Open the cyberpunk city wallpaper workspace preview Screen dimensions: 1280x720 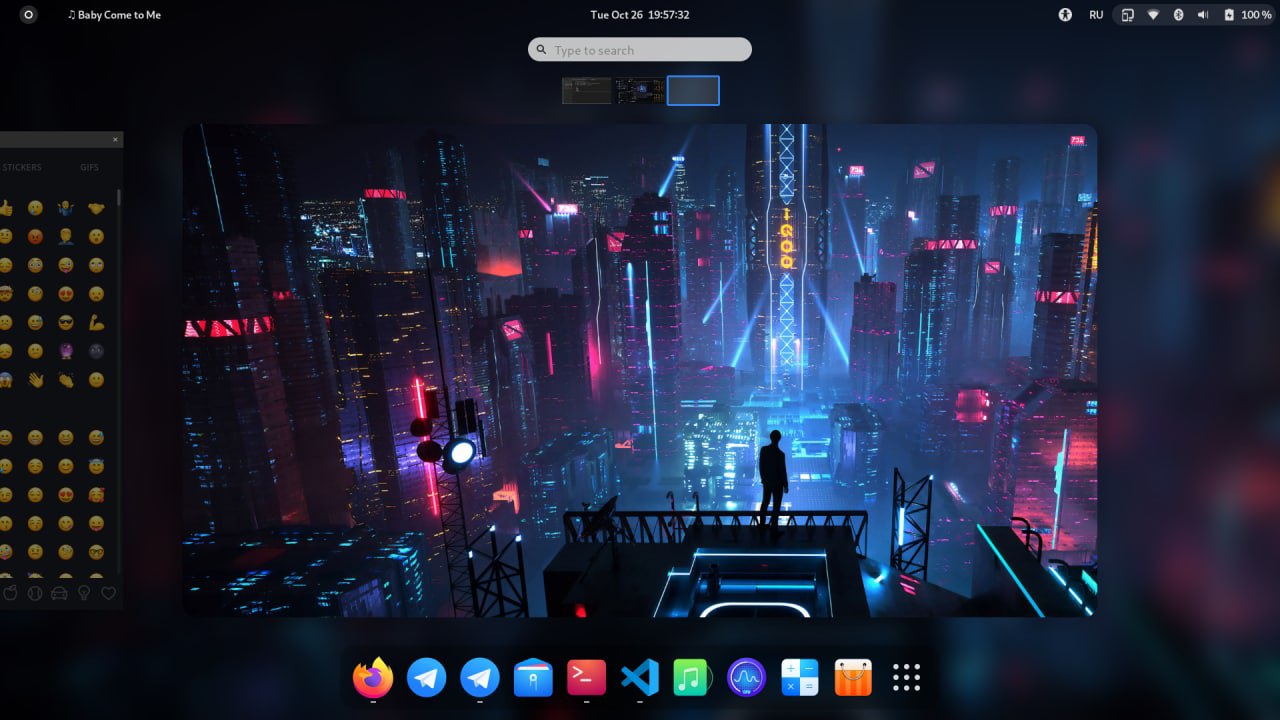pyautogui.click(x=640, y=370)
